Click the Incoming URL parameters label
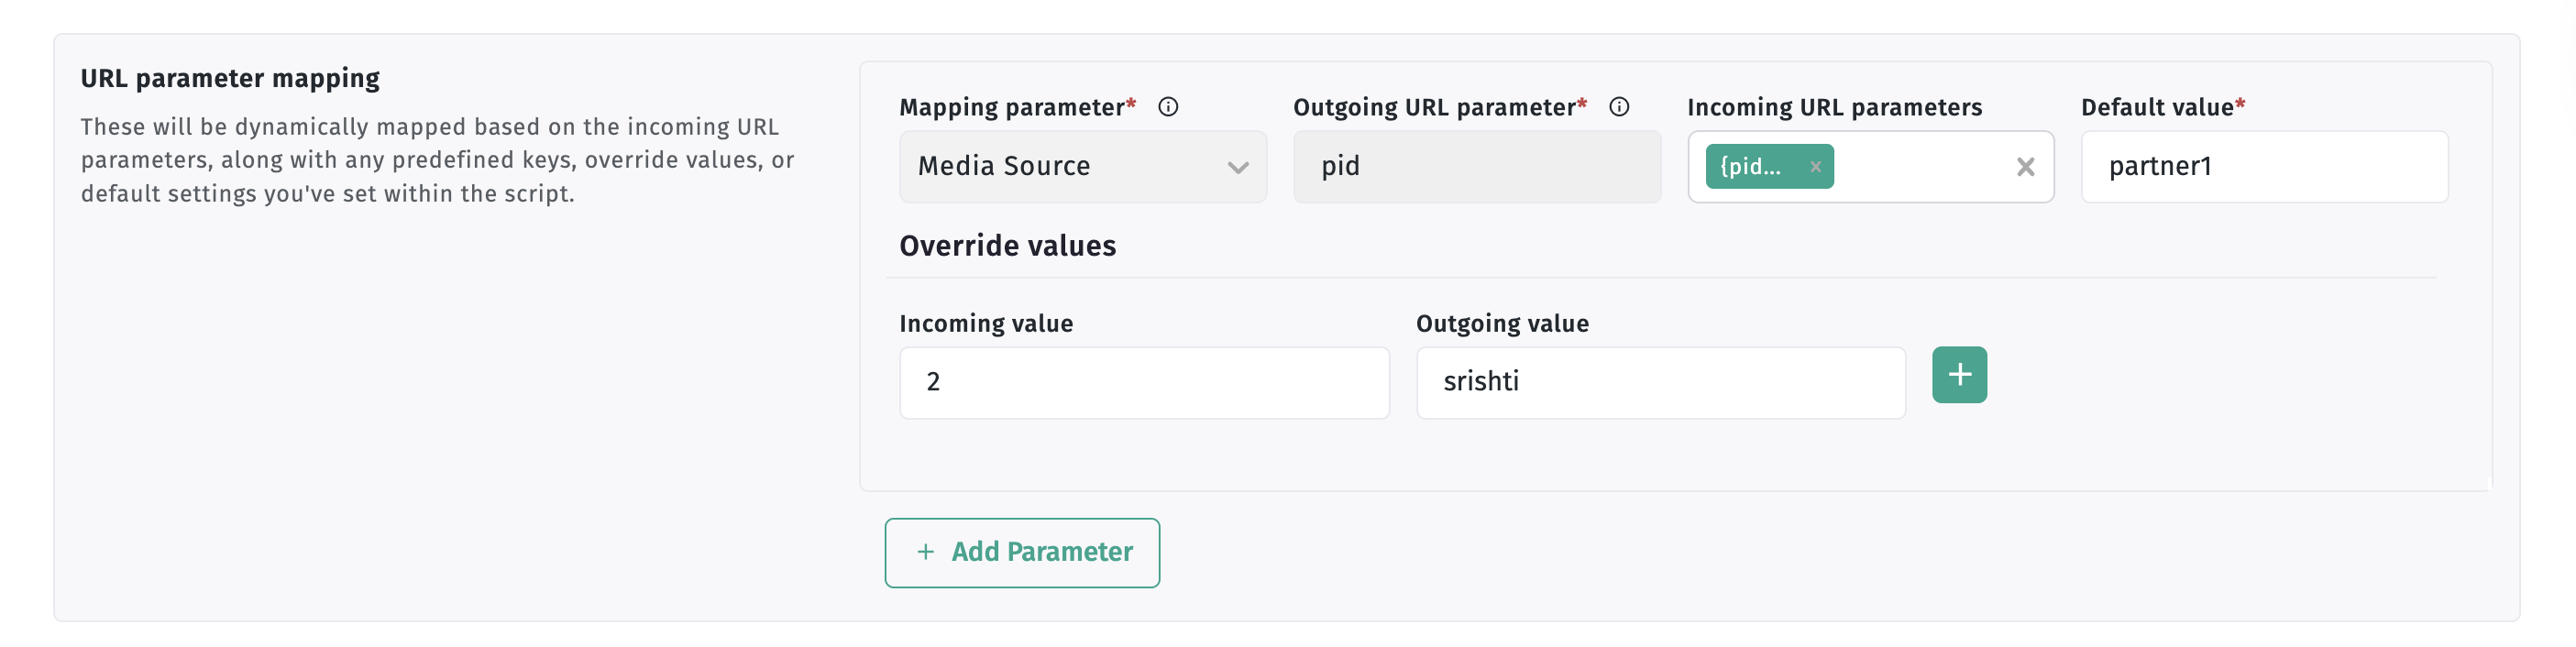This screenshot has width=2576, height=647. (1834, 107)
